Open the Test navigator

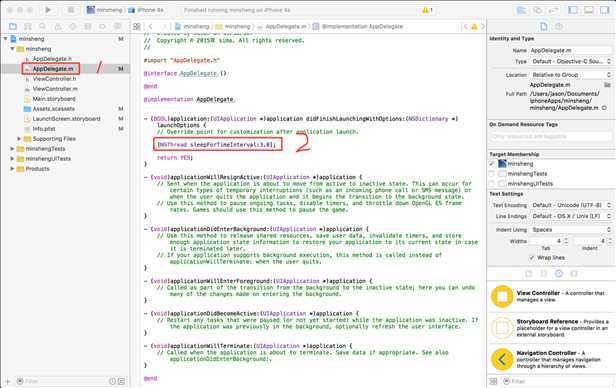coord(73,26)
